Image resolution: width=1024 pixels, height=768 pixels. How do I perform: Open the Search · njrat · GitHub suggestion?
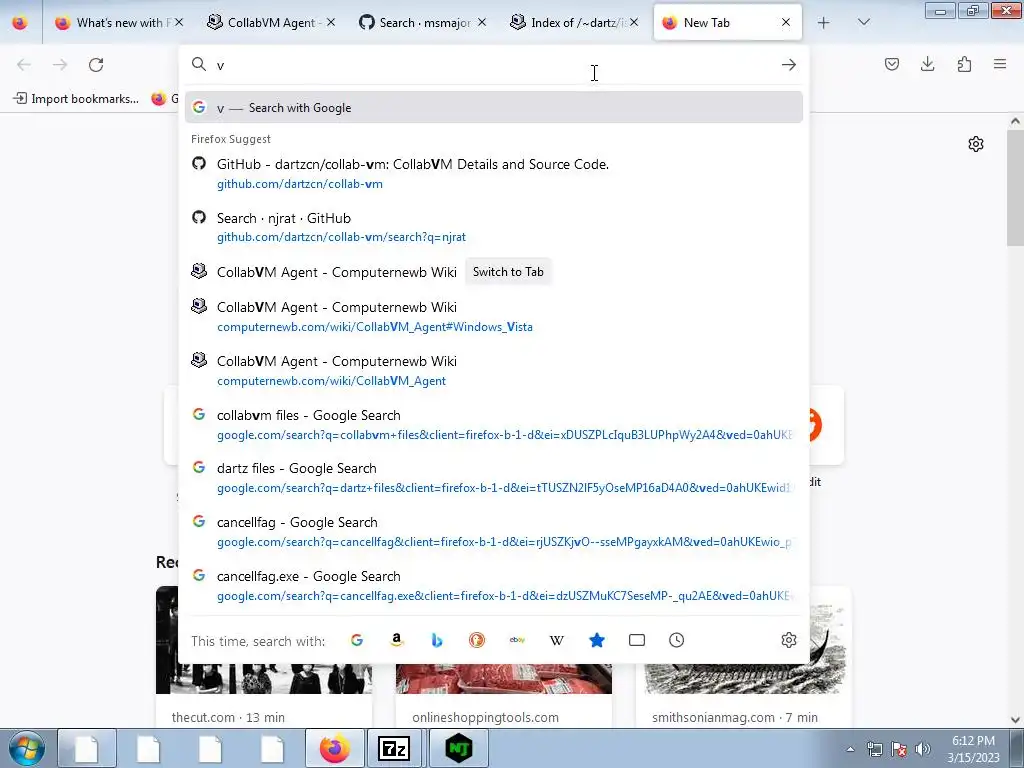[x=493, y=227]
